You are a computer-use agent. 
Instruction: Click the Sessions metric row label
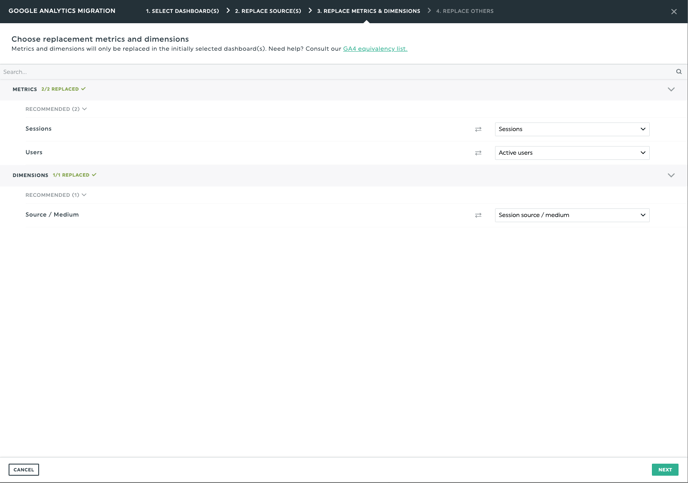pos(38,129)
